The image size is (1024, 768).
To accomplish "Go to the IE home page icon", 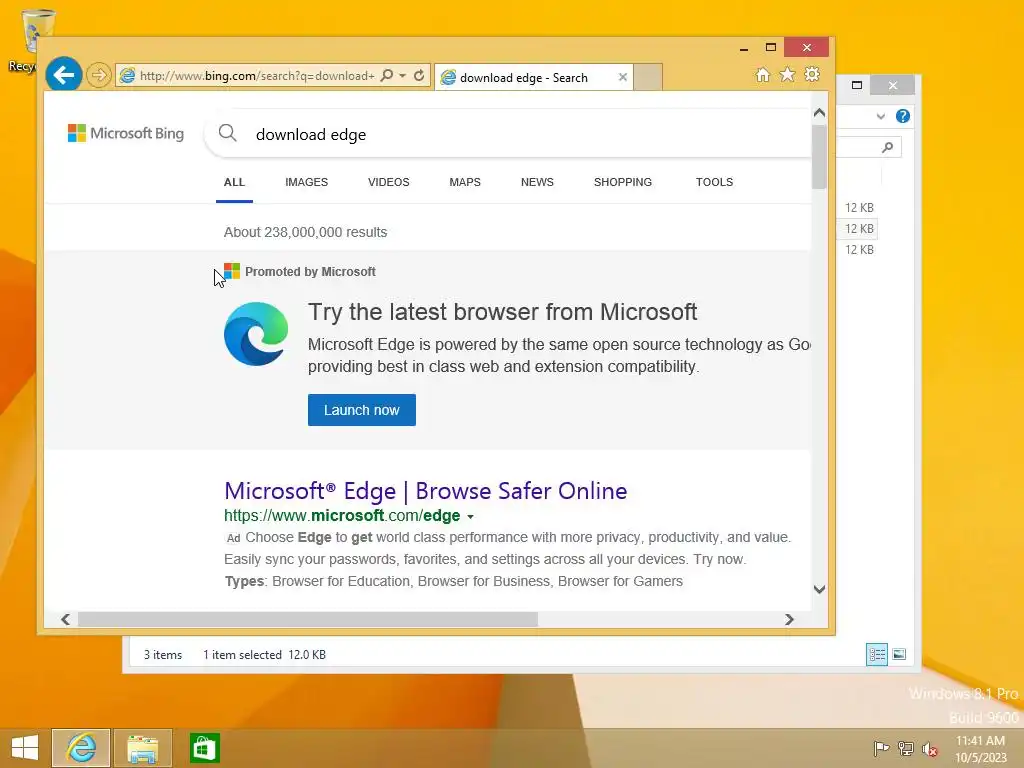I will [x=763, y=74].
